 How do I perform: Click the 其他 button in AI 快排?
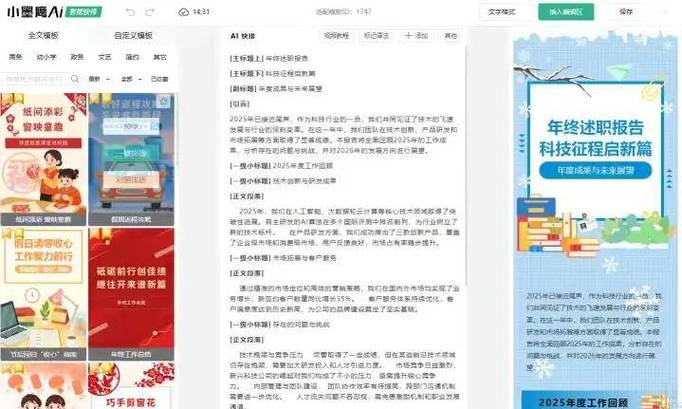click(451, 36)
